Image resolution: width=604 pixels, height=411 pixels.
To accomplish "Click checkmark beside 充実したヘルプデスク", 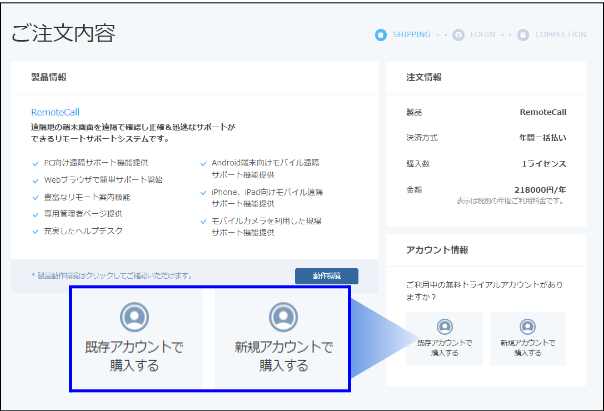I will click(36, 232).
